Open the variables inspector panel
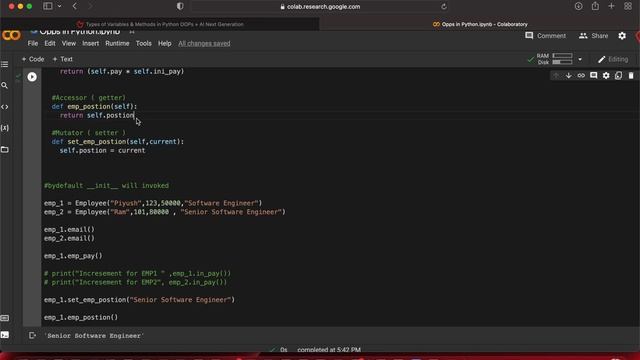640x360 pixels. [x=5, y=128]
